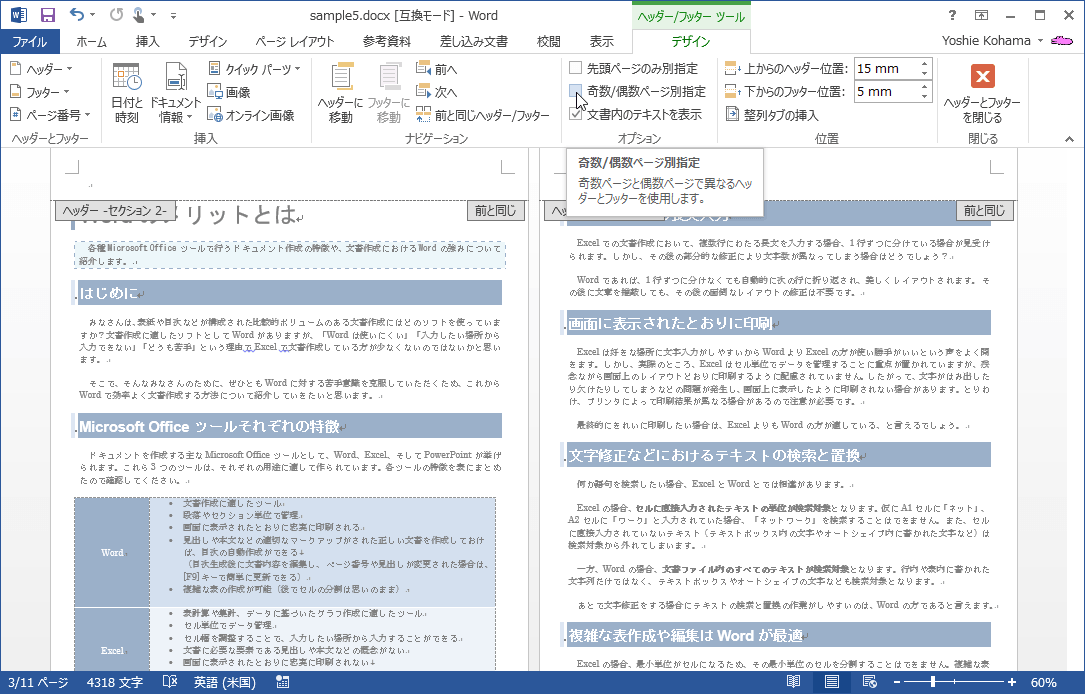Uncheck 文書内のテキストを表示 checkbox
This screenshot has height=694, width=1085.
click(x=575, y=114)
